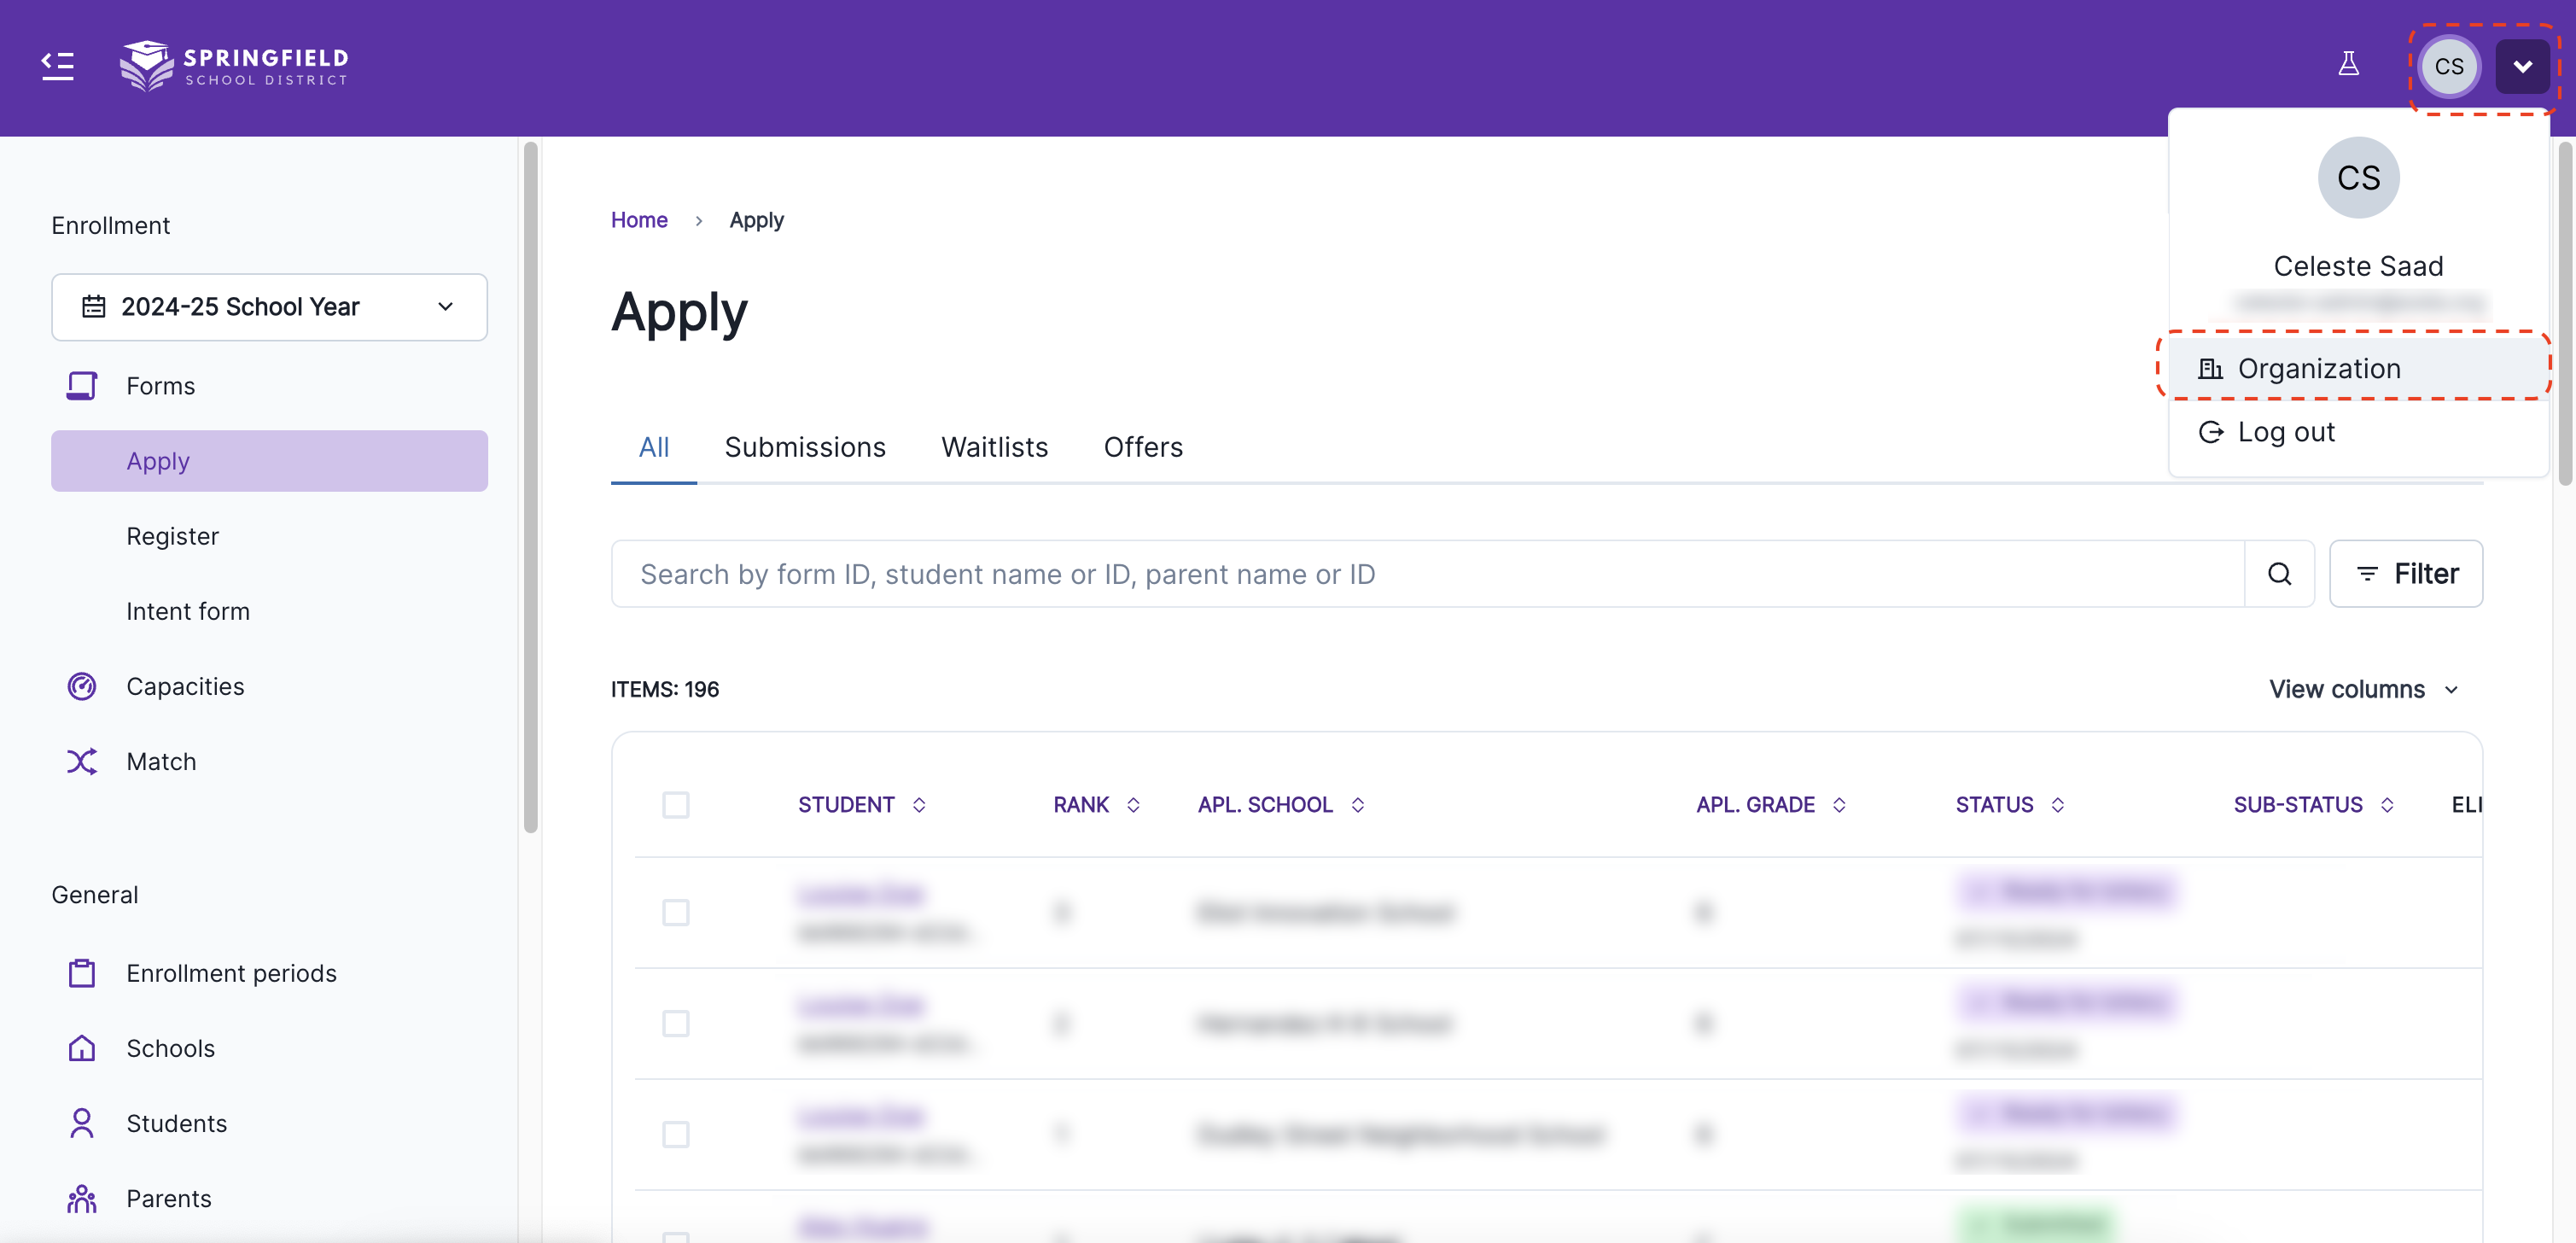Click the Match shuffle icon
2576x1243 pixels.
pyautogui.click(x=82, y=762)
